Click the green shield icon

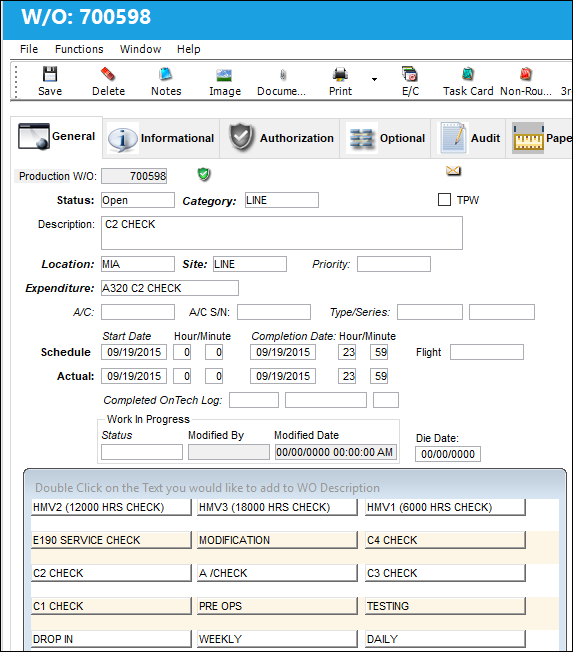click(x=204, y=174)
